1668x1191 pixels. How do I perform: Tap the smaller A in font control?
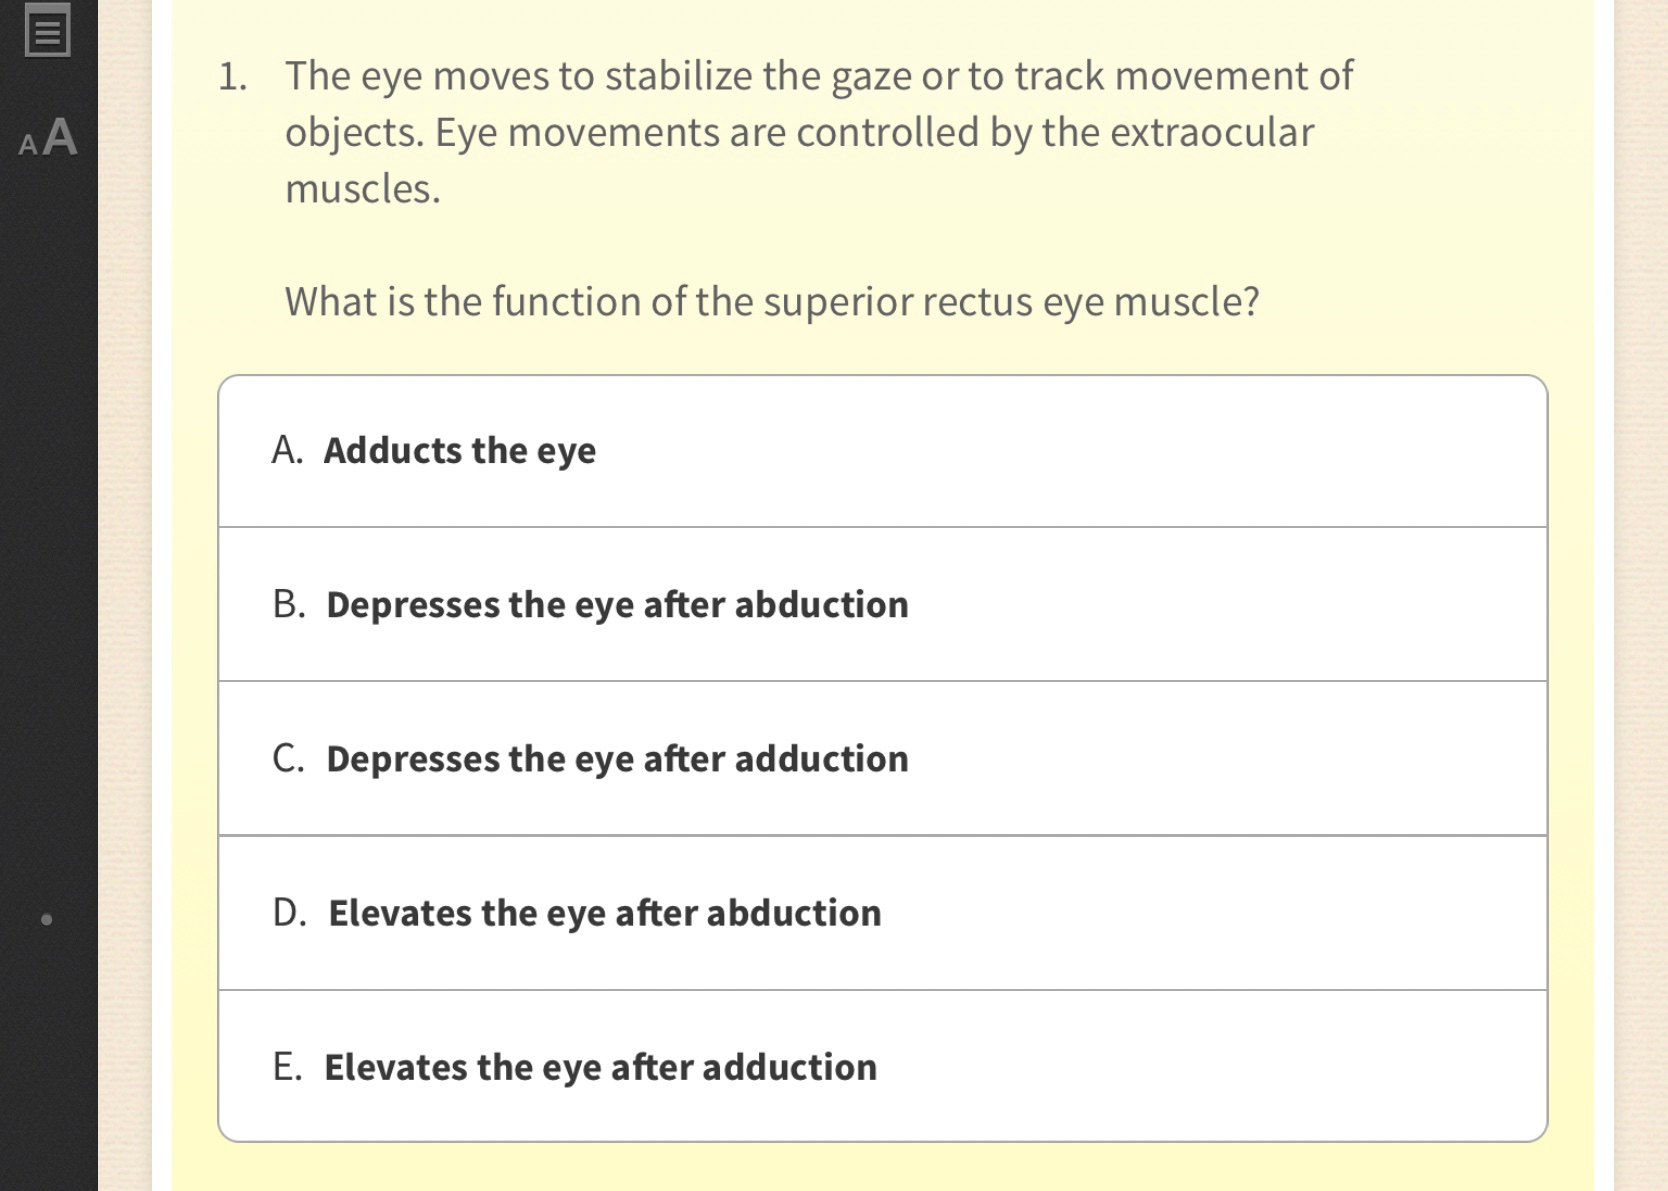28,146
